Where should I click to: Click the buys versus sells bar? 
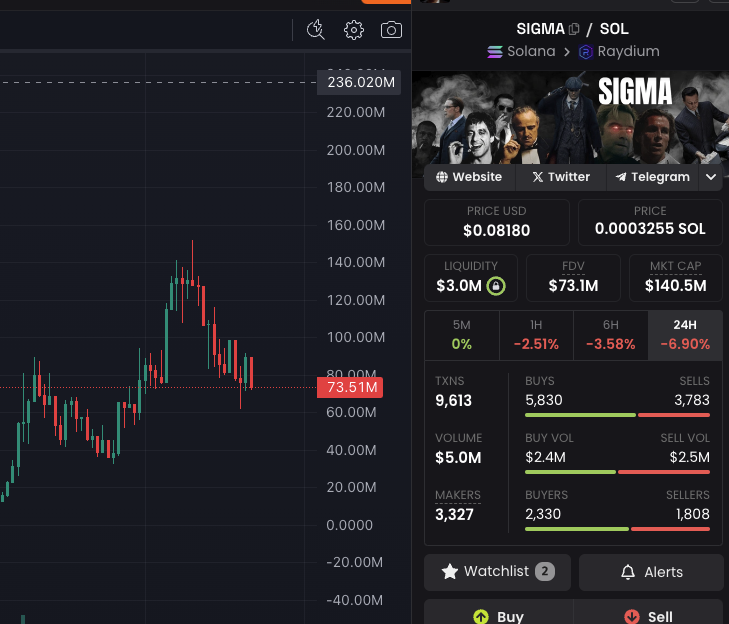[x=617, y=415]
